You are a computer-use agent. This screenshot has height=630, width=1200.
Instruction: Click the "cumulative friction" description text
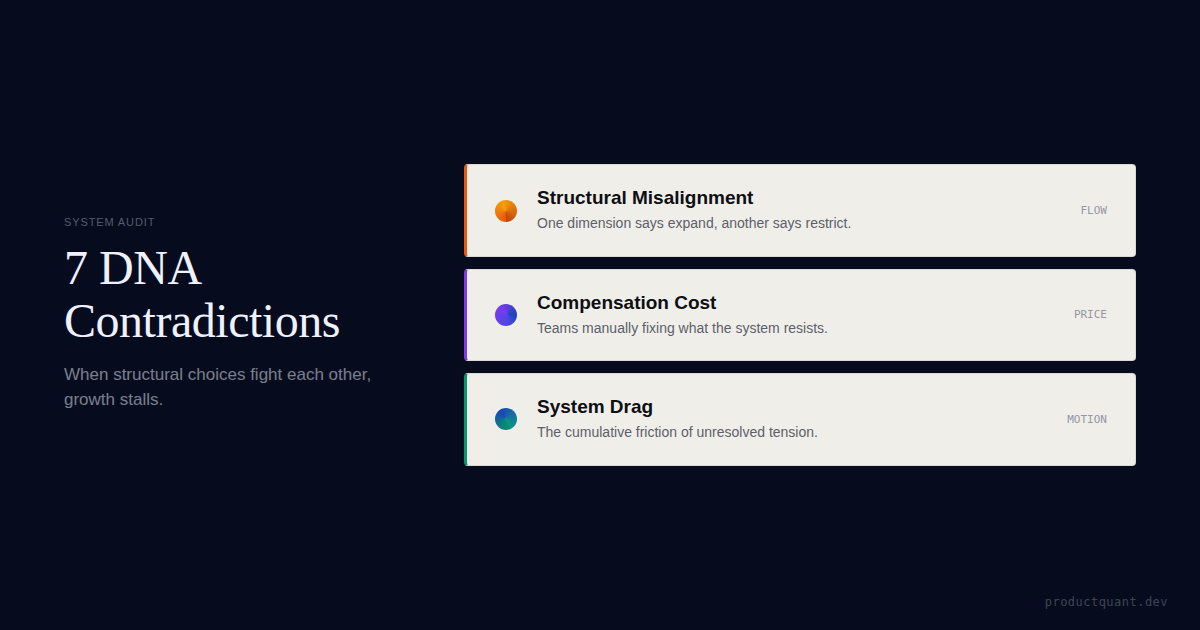click(x=677, y=432)
